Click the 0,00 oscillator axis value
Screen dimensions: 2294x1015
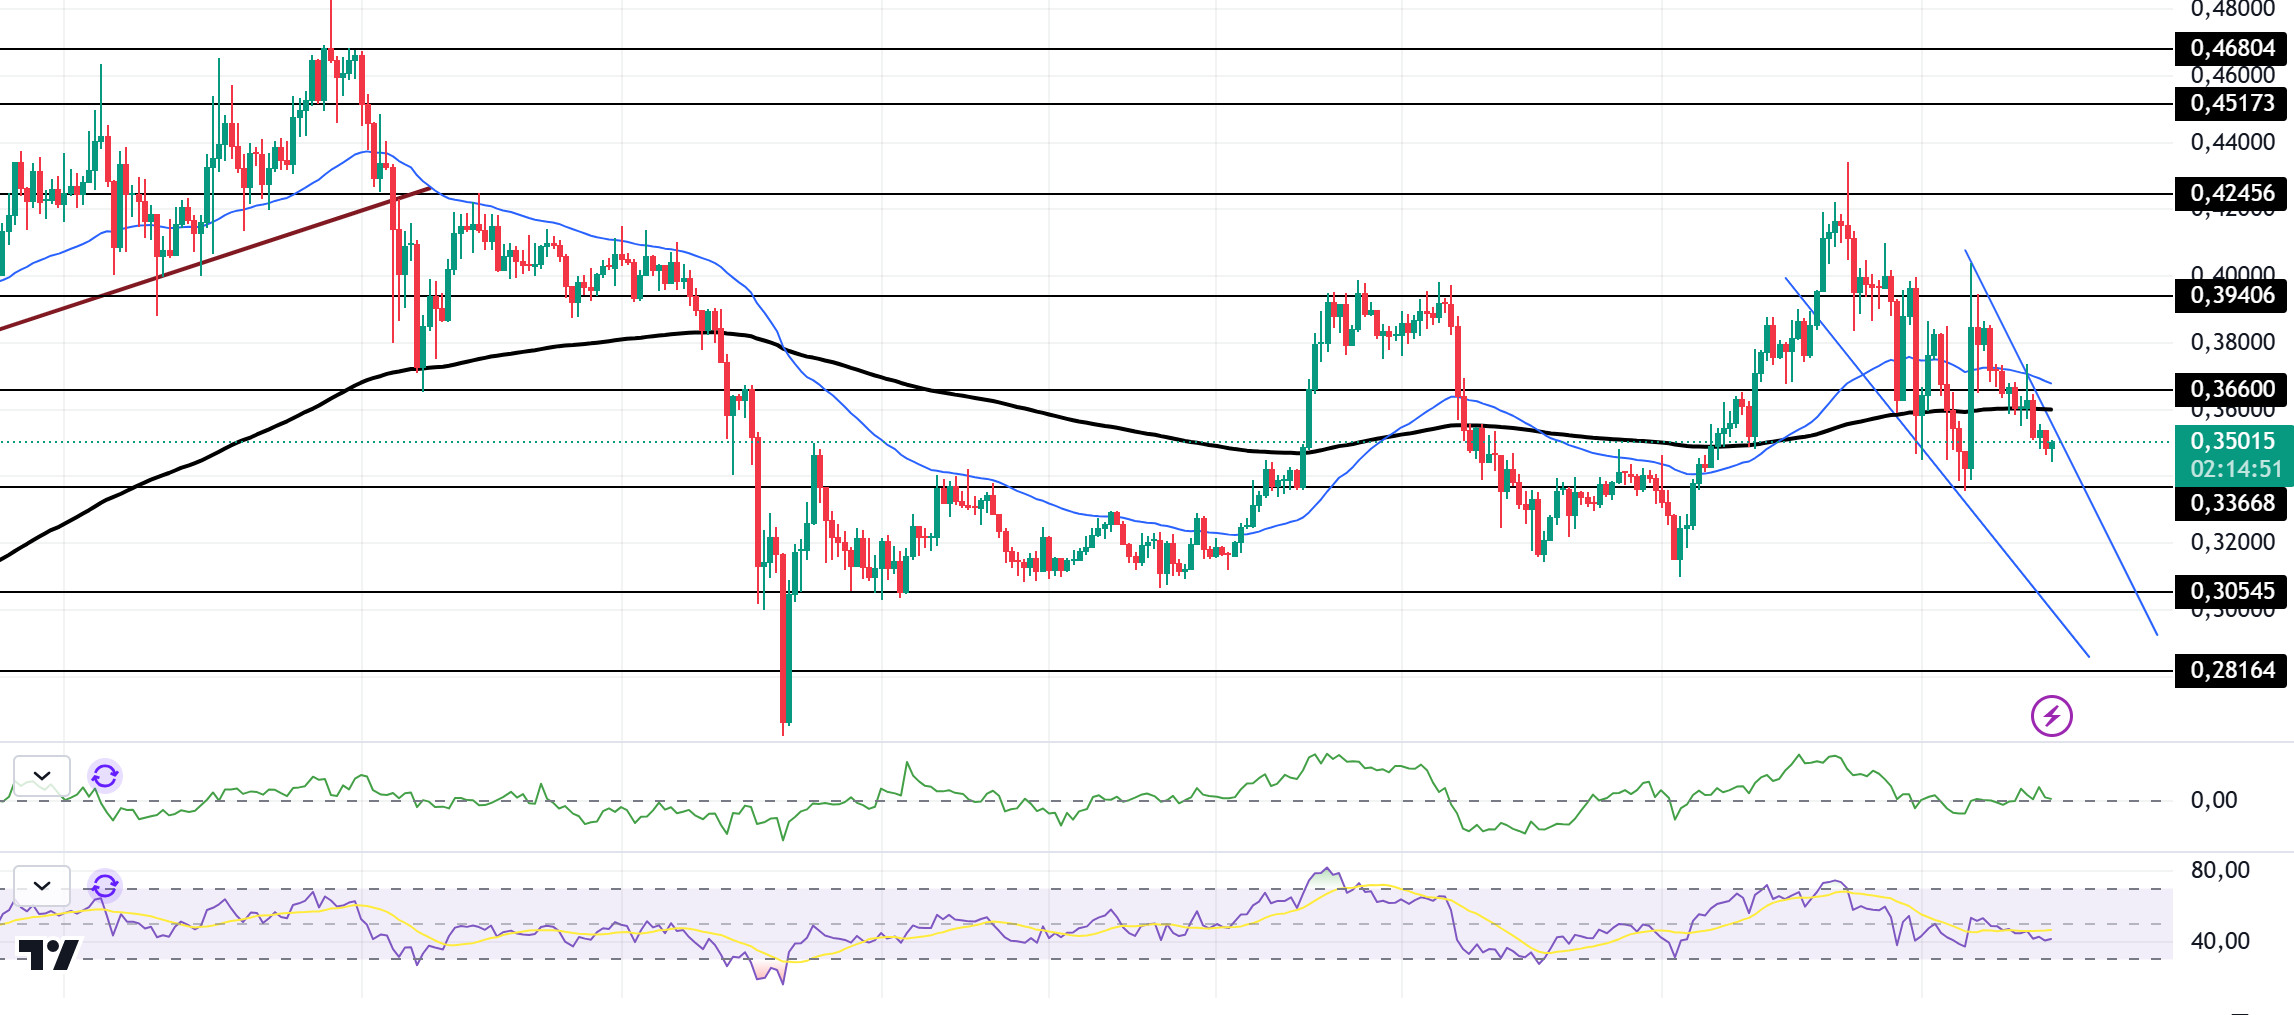tap(2214, 800)
